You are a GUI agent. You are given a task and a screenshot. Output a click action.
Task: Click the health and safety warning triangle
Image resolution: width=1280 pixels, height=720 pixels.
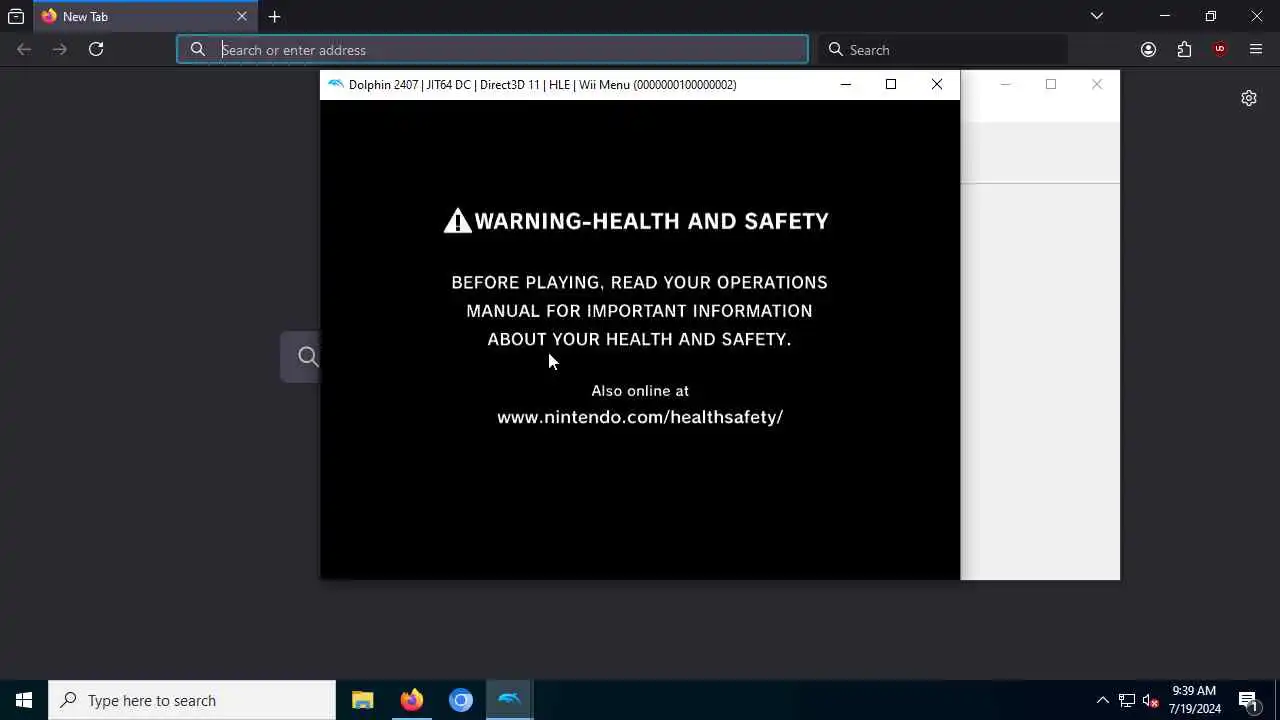tap(458, 221)
